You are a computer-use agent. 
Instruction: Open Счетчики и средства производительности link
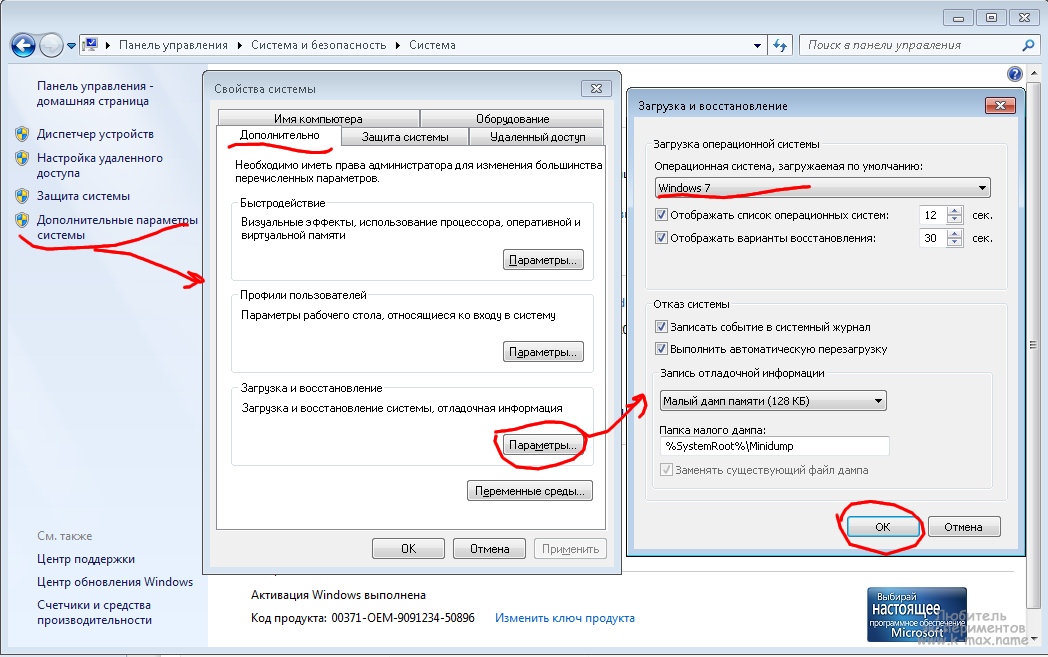pos(94,612)
